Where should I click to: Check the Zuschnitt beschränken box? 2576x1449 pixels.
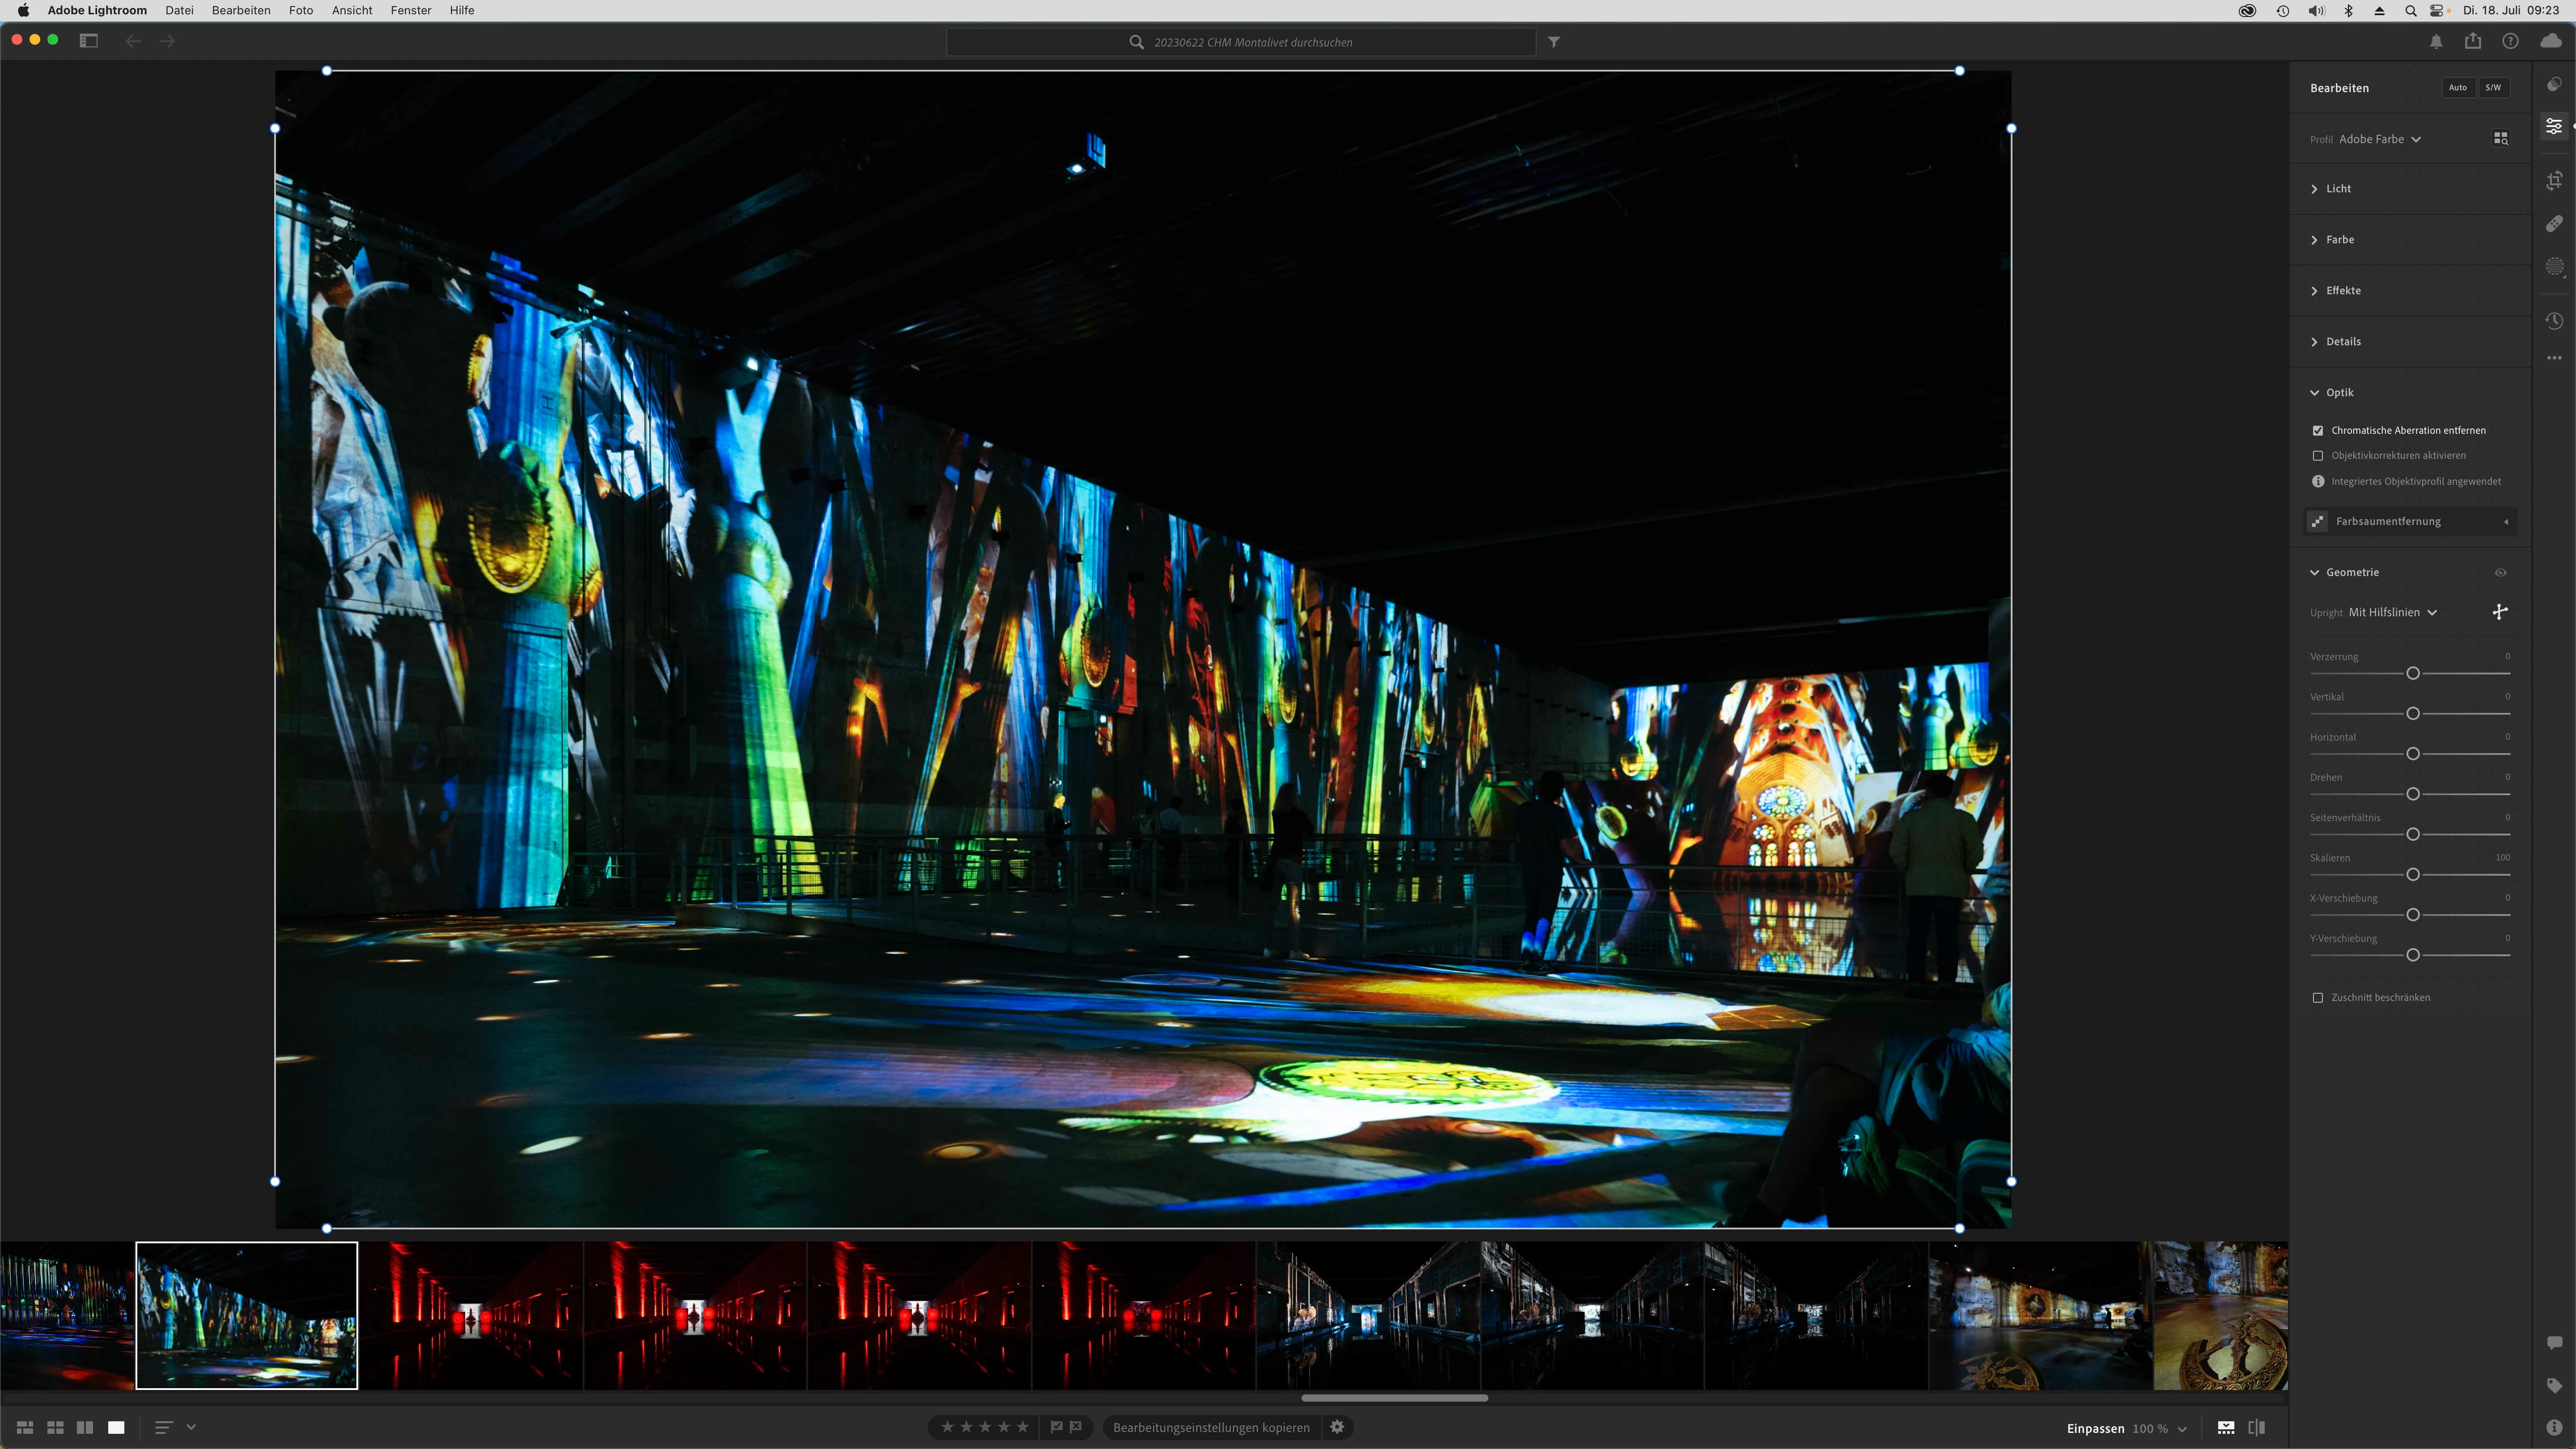2318,998
